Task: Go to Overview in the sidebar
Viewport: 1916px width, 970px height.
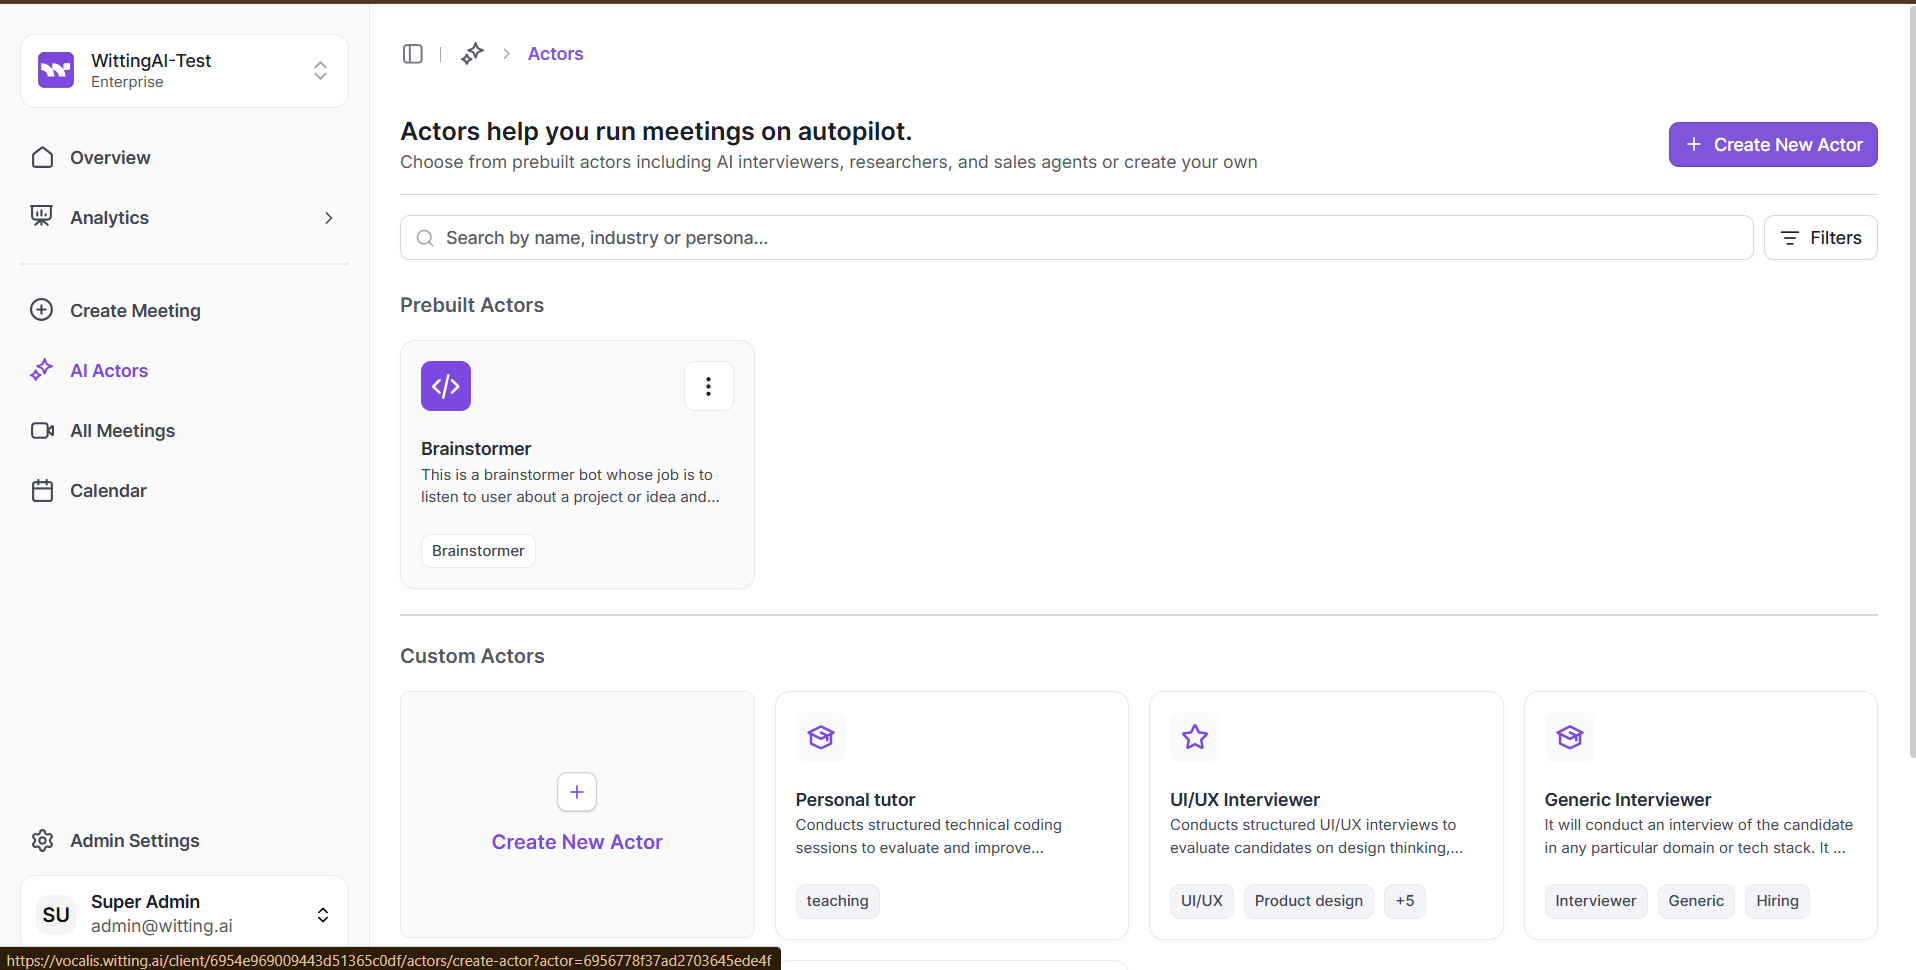Action: pyautogui.click(x=110, y=158)
